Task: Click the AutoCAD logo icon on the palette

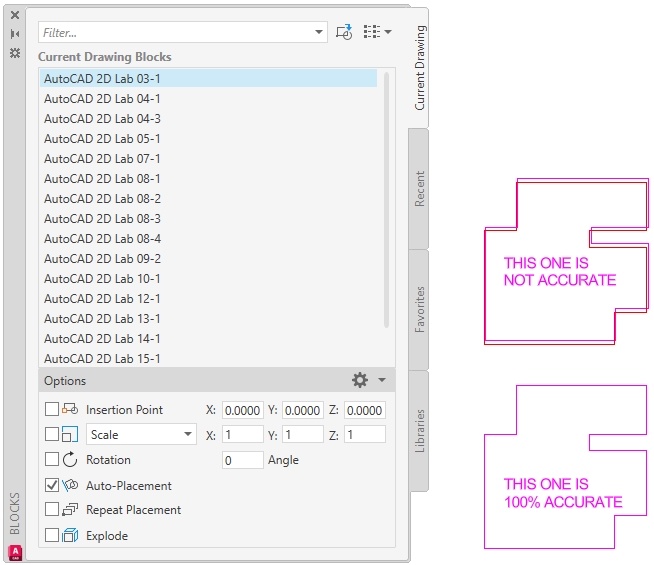Action: (15, 552)
